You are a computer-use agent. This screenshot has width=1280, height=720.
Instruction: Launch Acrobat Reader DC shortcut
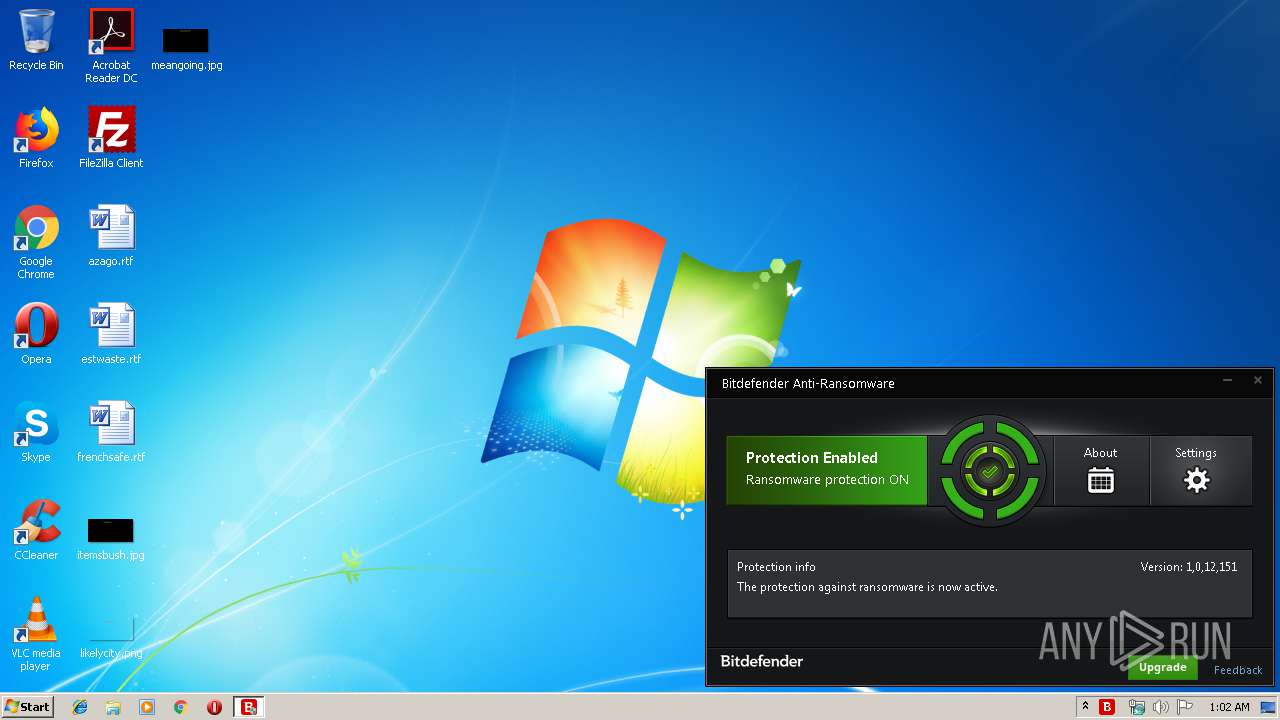[x=111, y=45]
